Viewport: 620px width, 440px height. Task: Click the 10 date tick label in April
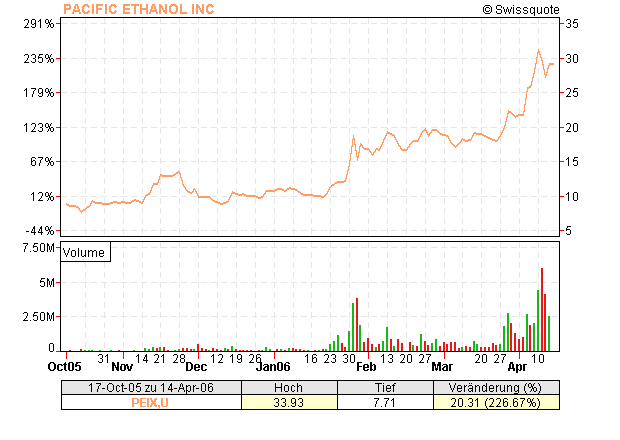click(538, 358)
